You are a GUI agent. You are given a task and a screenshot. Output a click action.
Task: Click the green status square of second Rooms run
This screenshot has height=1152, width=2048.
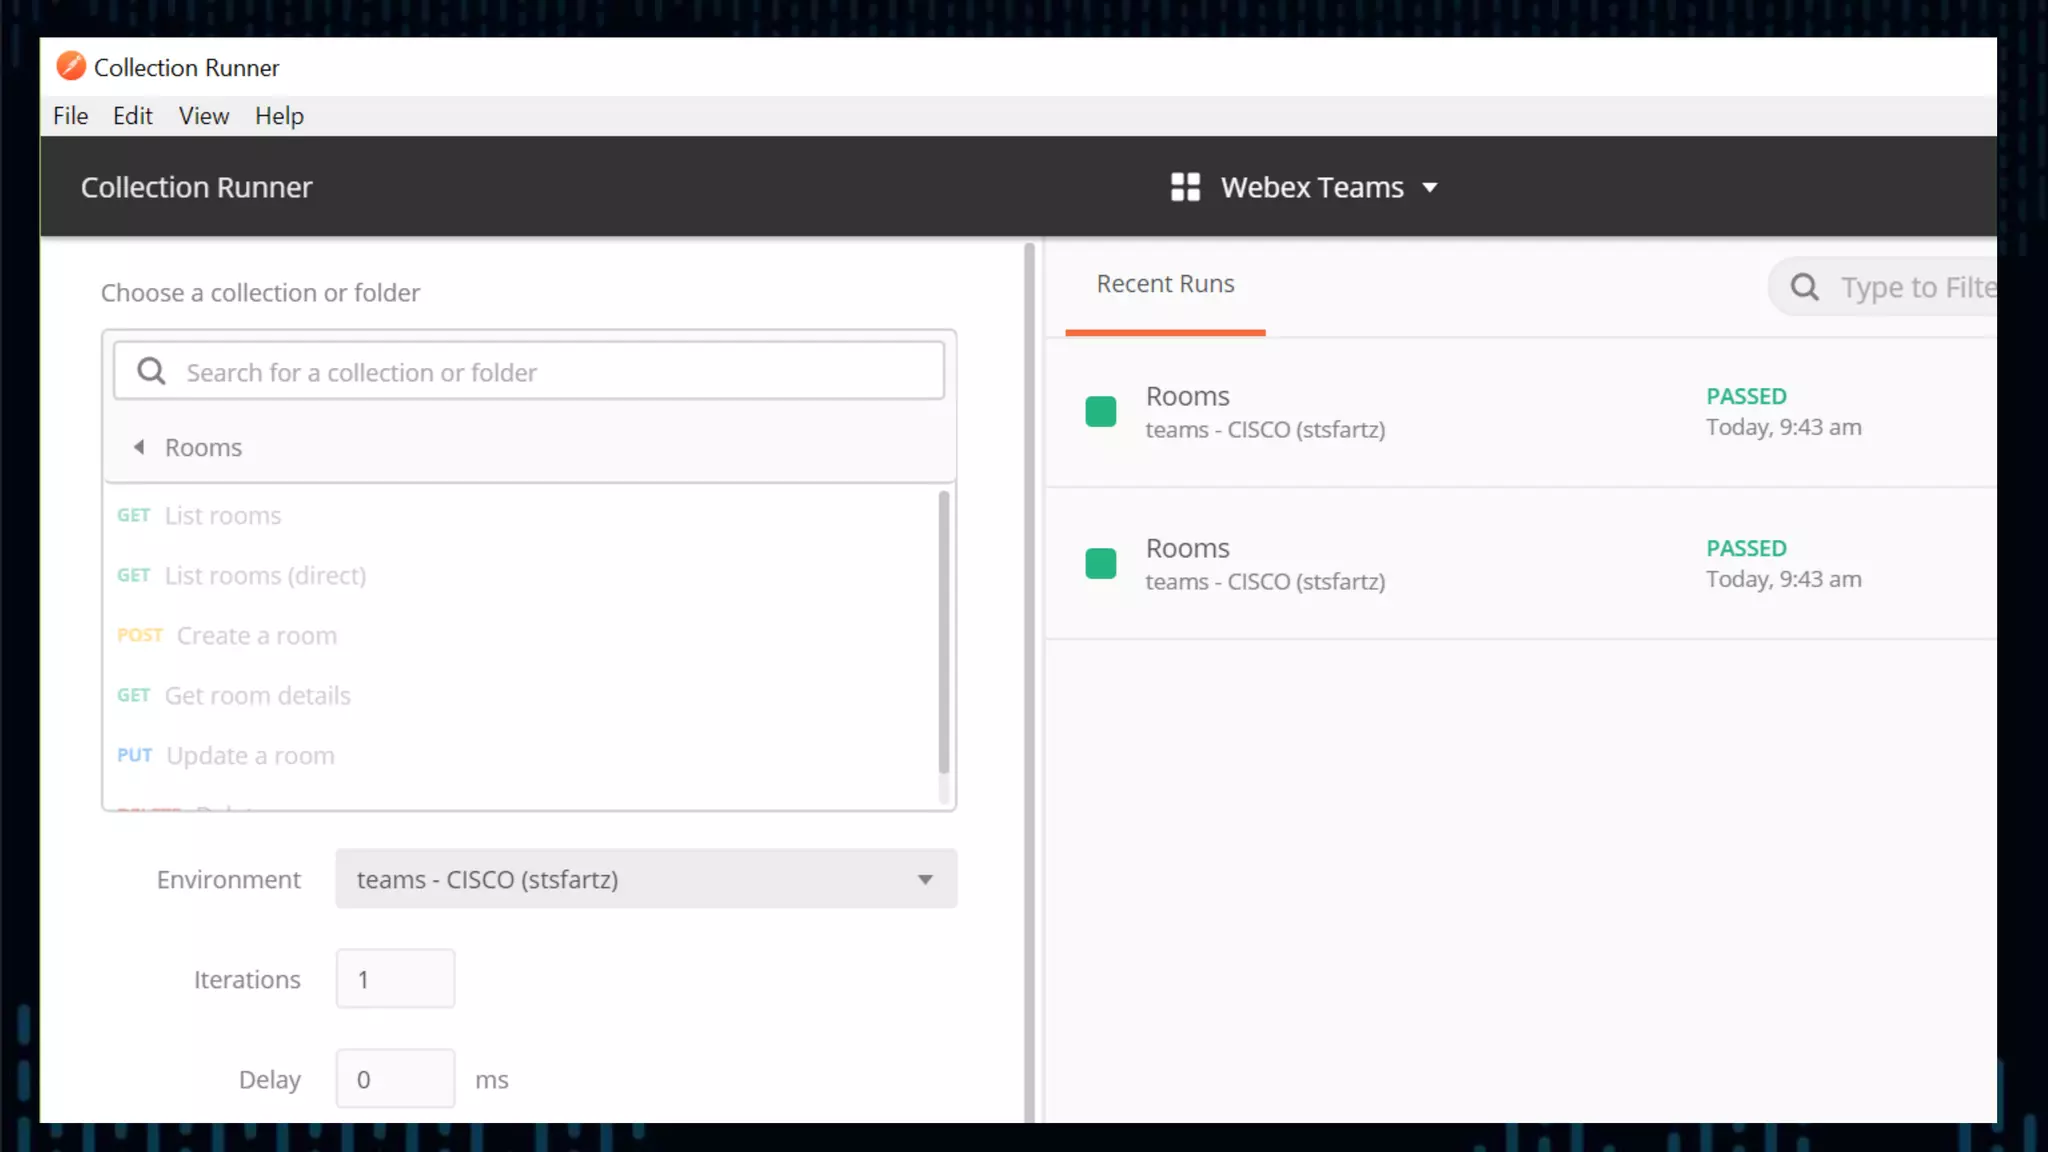pyautogui.click(x=1100, y=564)
